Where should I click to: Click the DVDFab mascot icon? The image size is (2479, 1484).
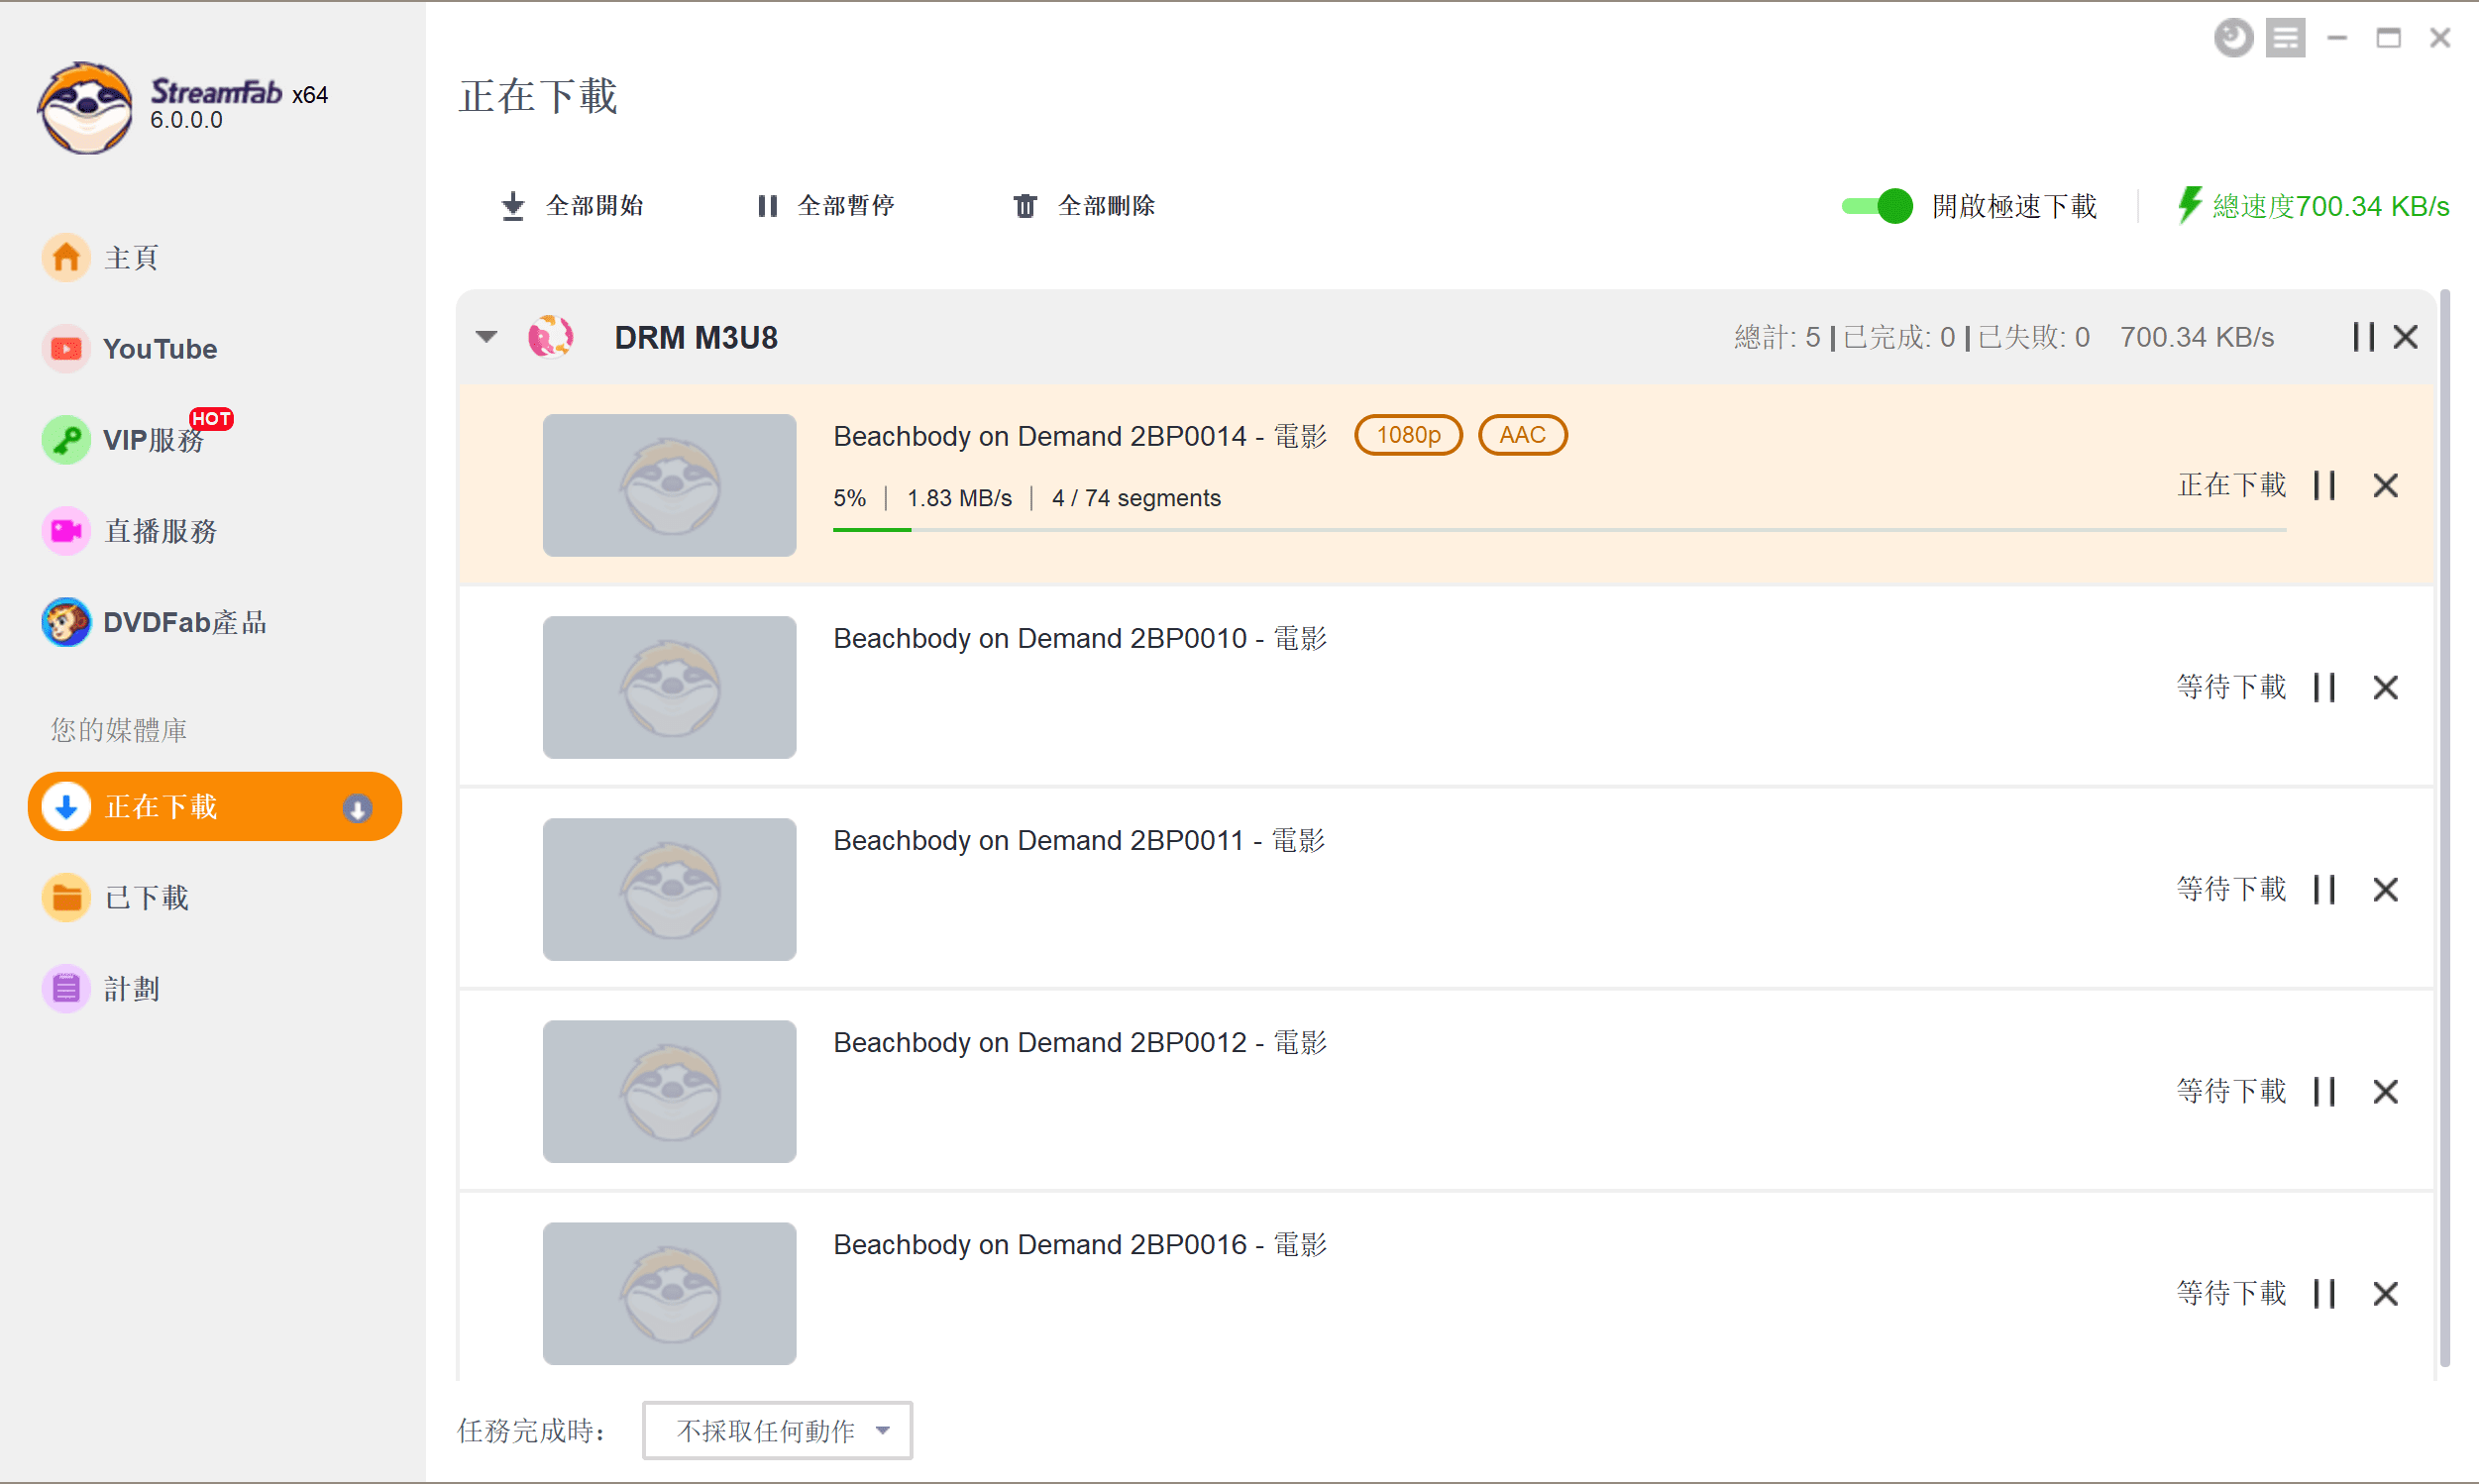66,622
